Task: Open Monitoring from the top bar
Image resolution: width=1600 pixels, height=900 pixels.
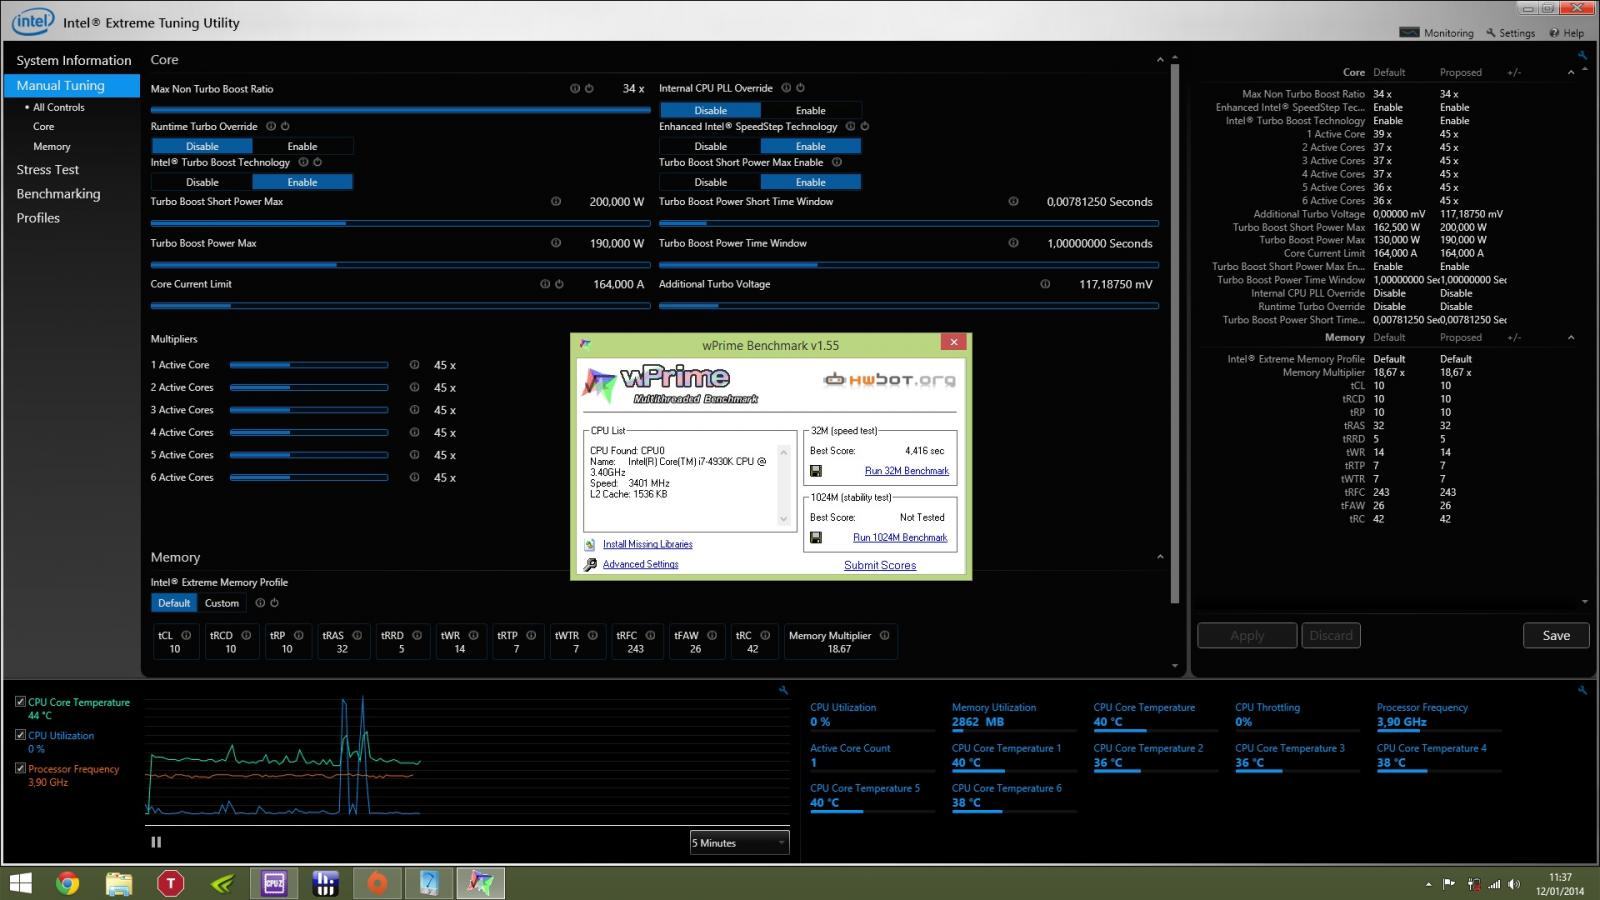Action: coord(1437,33)
